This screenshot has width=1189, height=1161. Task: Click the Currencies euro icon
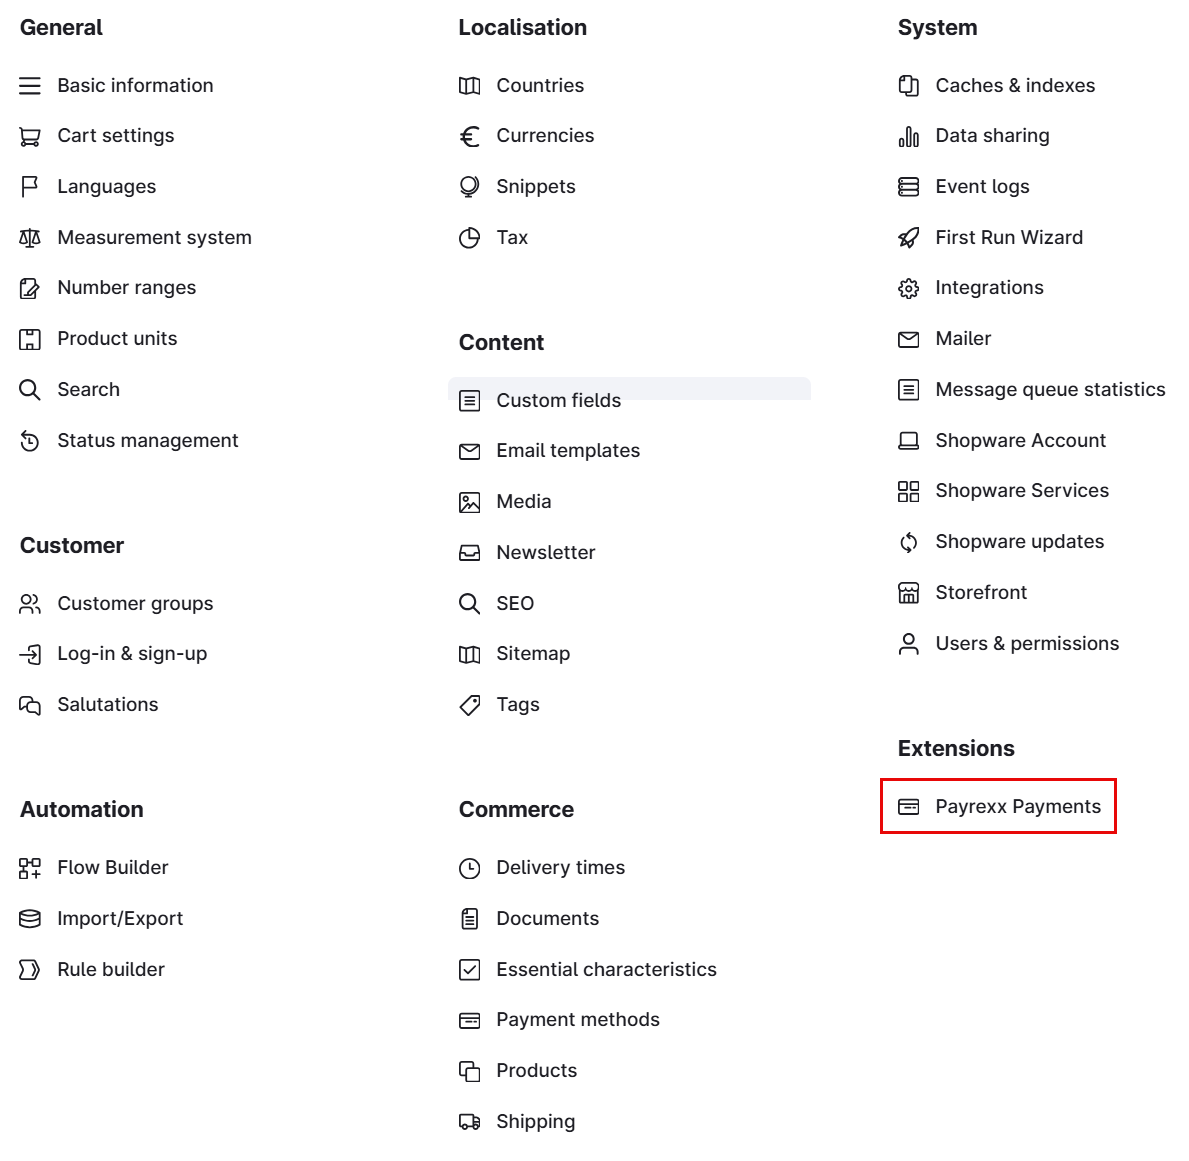(x=469, y=136)
